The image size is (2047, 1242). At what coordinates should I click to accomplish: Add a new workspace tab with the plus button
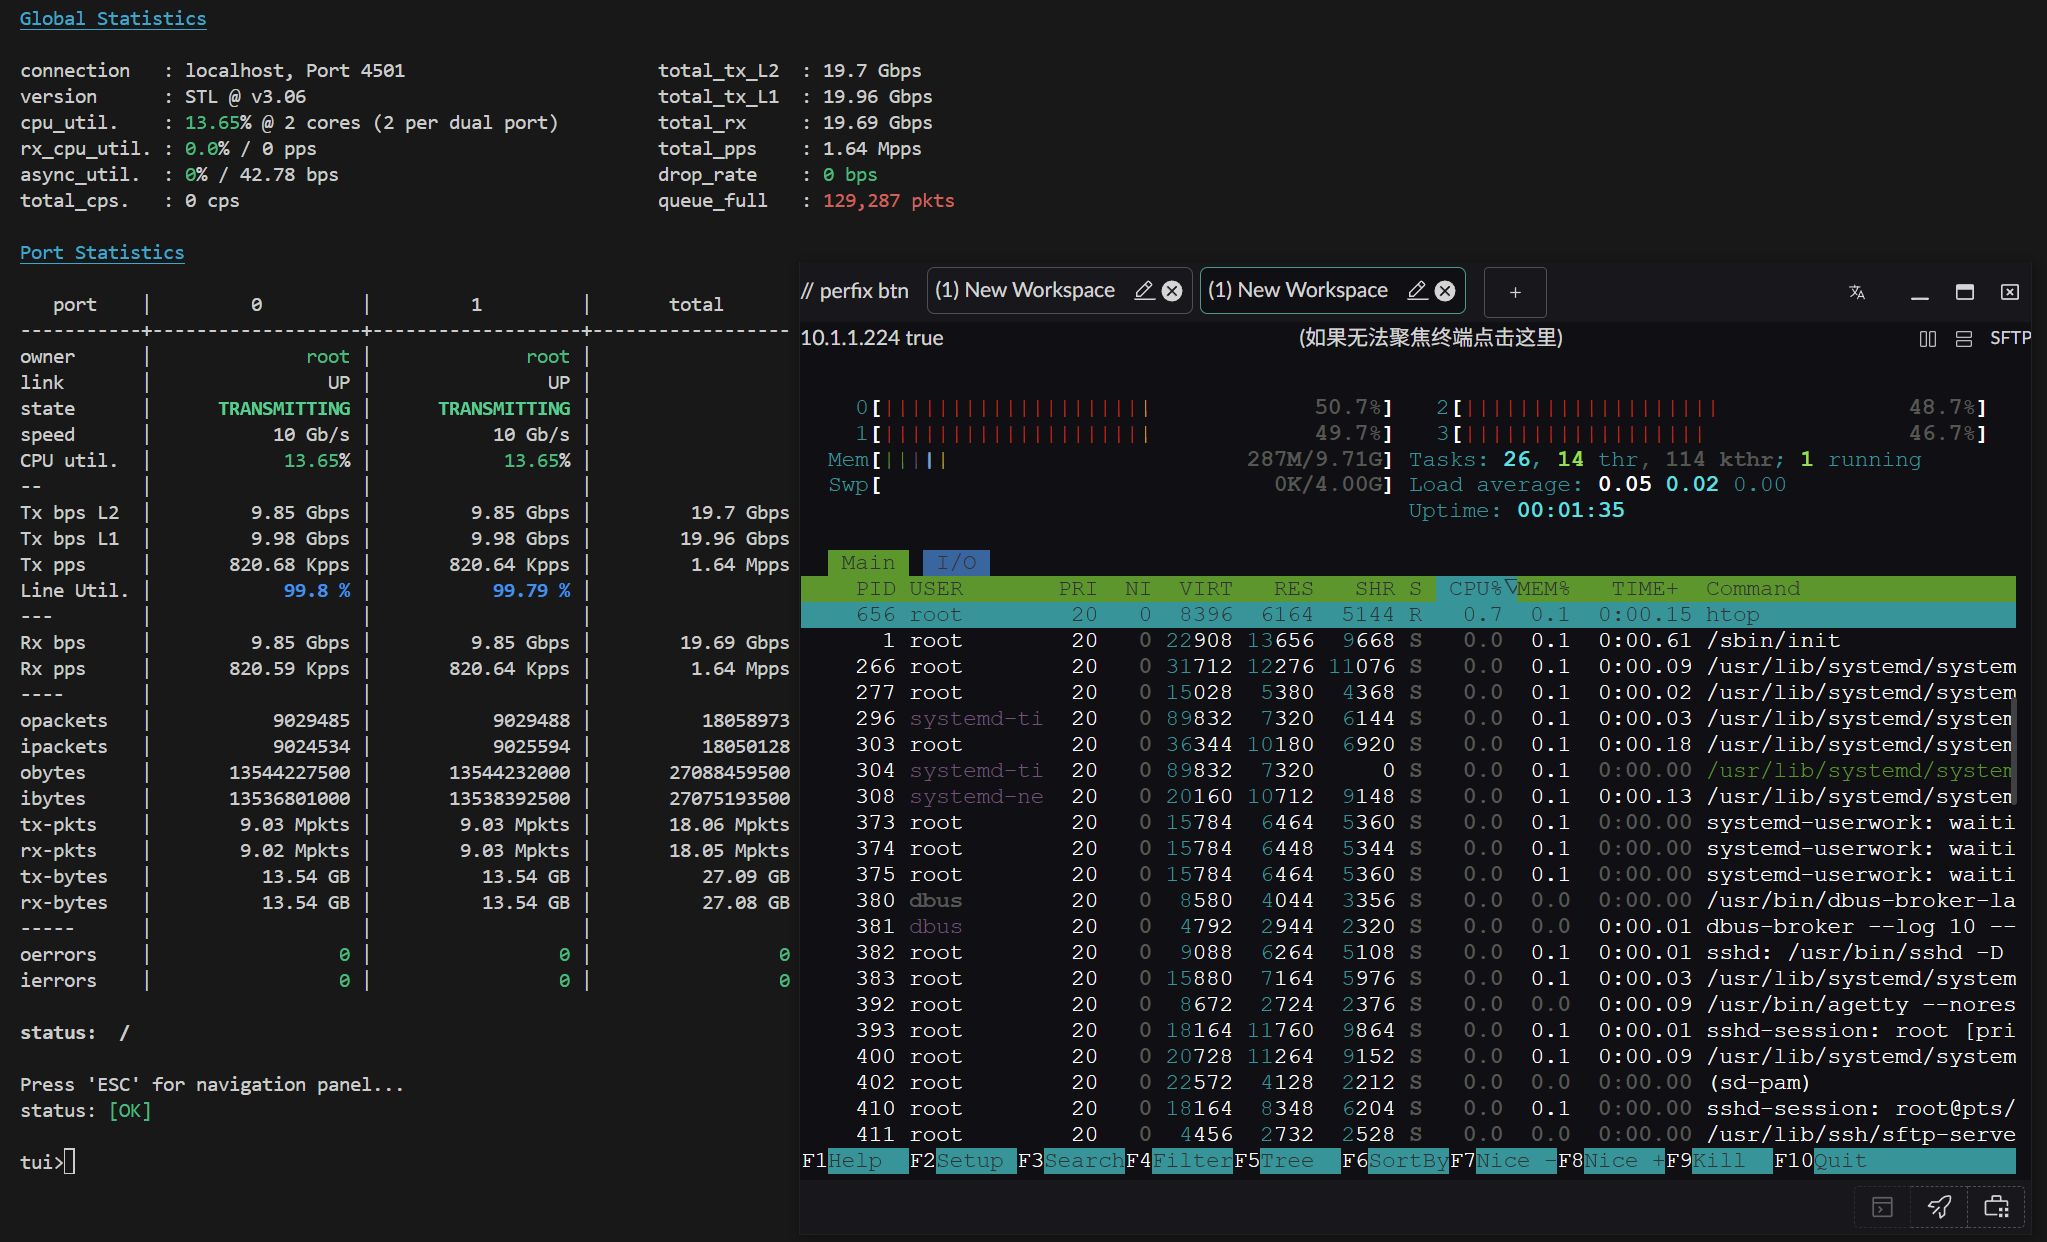point(1515,292)
